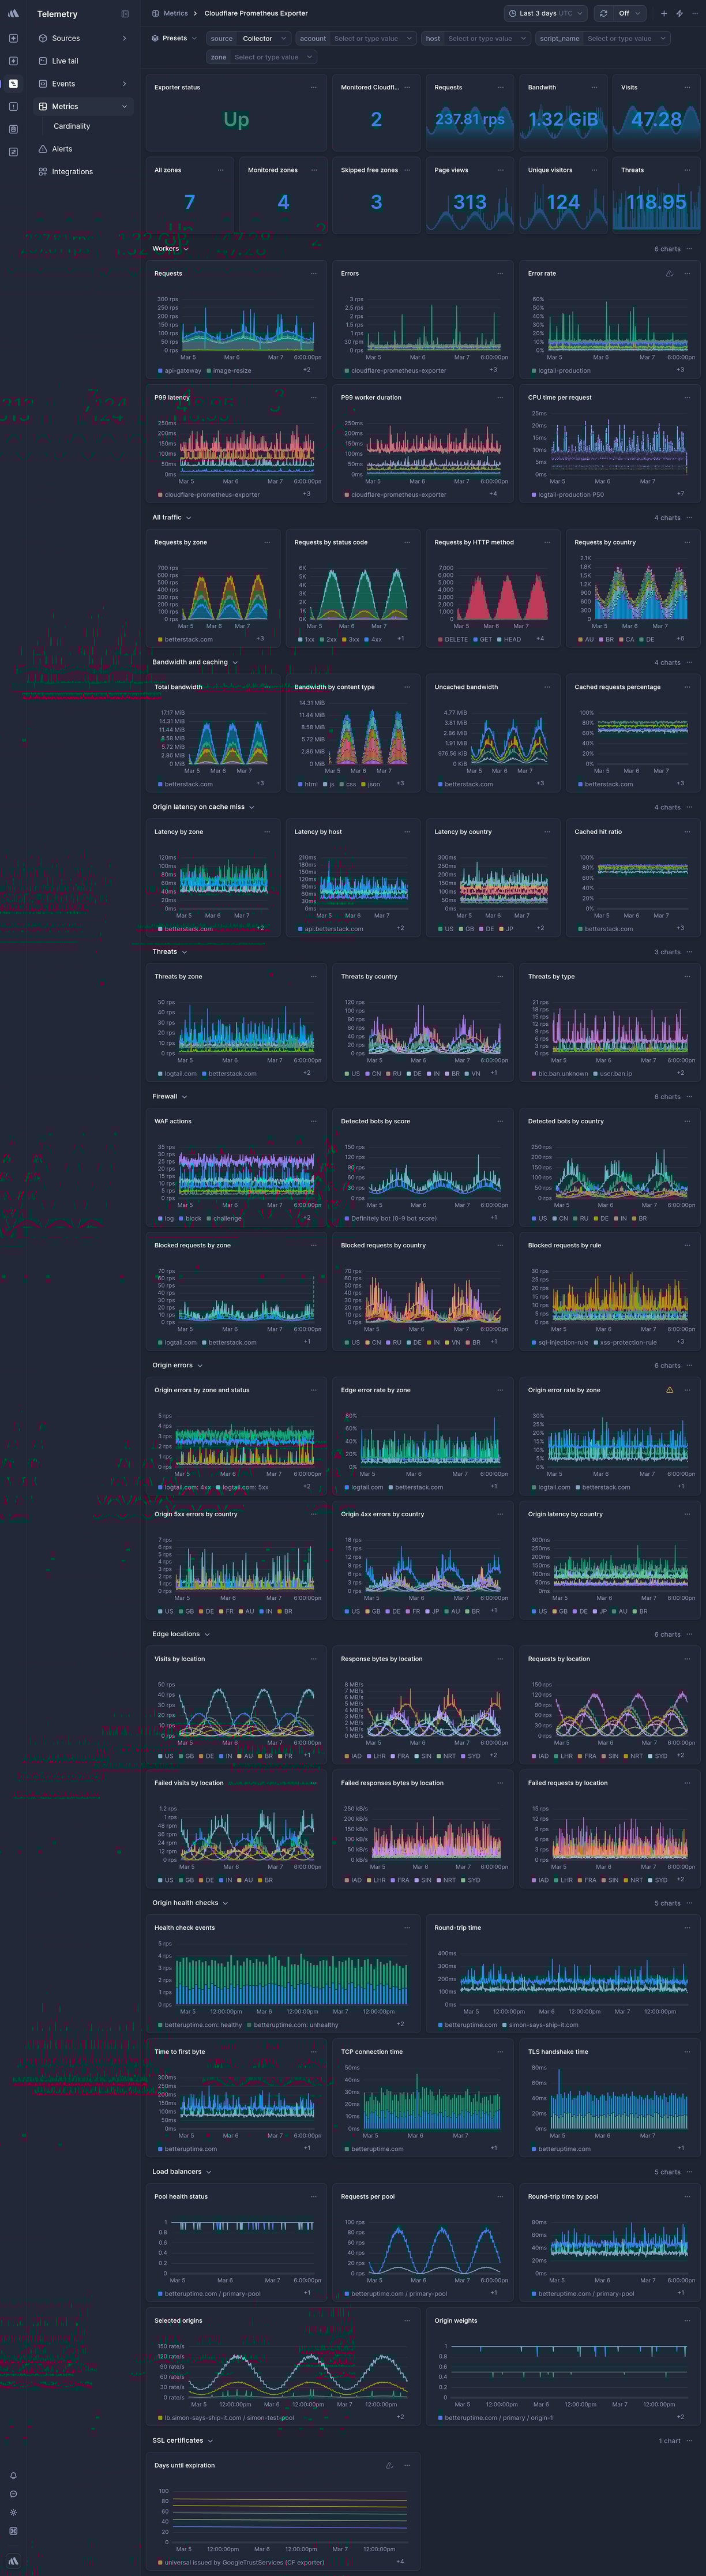Go to Metrics breadcrumb link
The image size is (706, 2576).
click(x=176, y=14)
